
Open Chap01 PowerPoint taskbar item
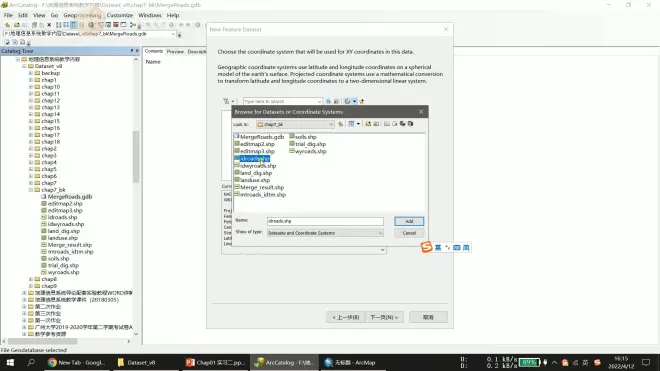tap(215, 362)
